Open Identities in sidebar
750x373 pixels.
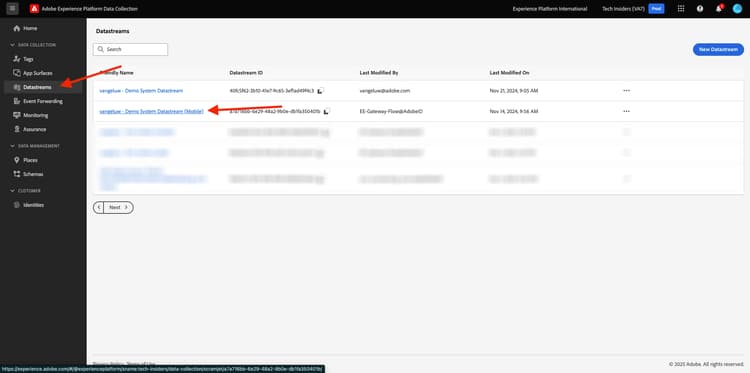click(33, 205)
